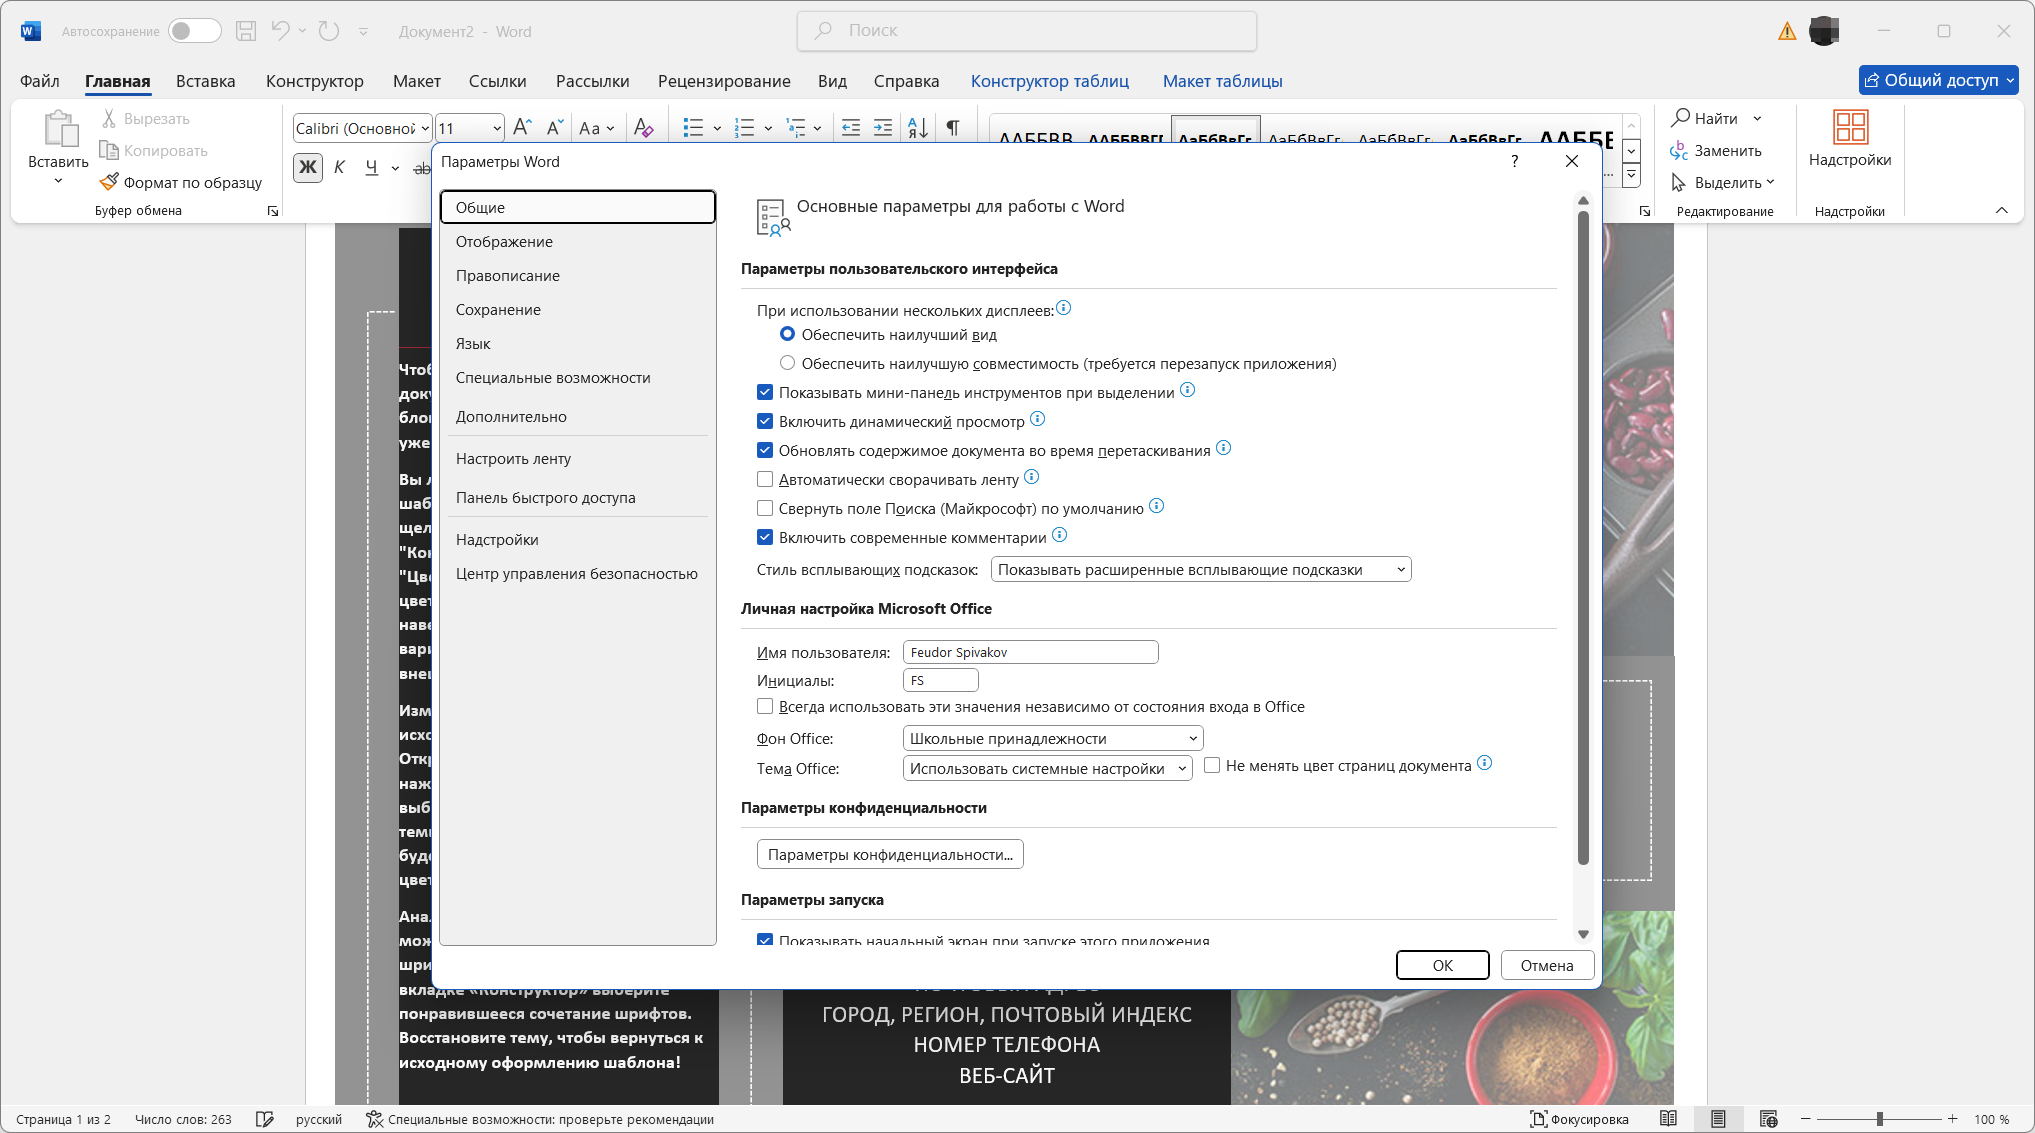Confirm options with the OK button

coord(1443,965)
